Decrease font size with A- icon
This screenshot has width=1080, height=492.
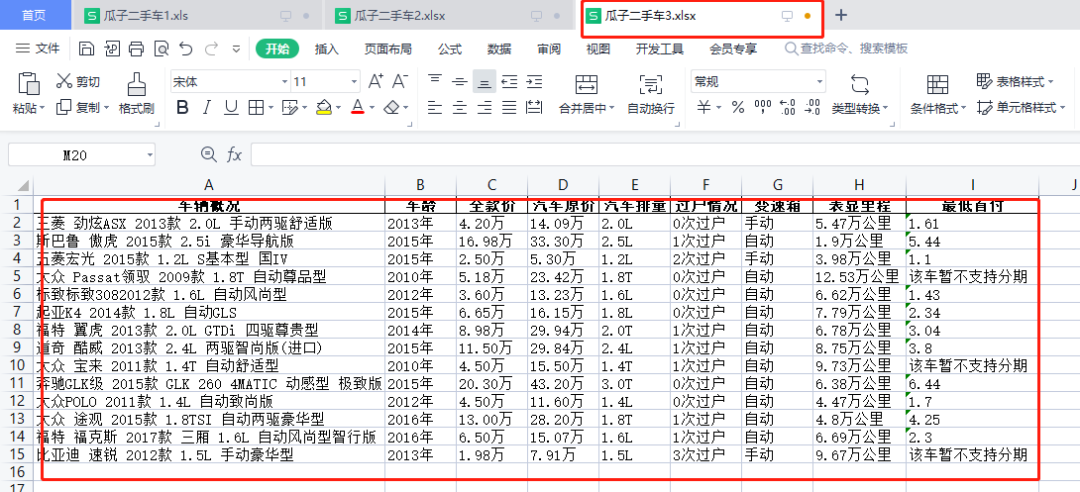point(399,81)
